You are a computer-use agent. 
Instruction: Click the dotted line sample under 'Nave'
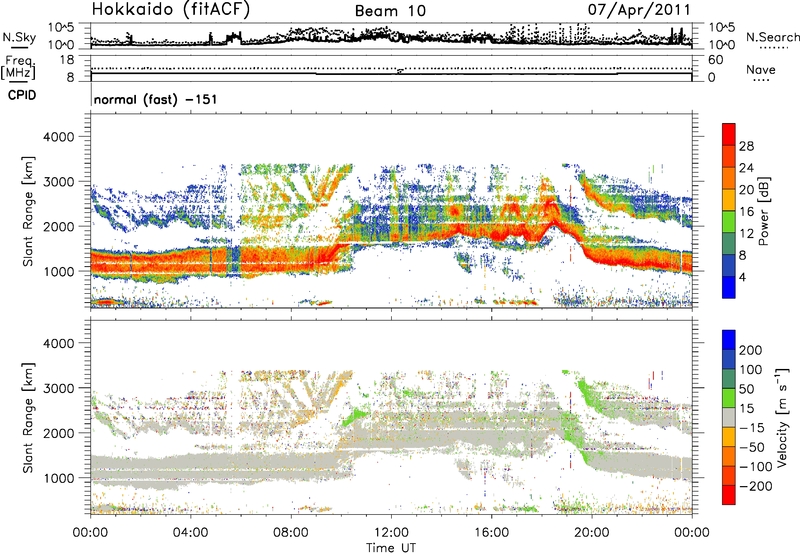click(x=761, y=81)
